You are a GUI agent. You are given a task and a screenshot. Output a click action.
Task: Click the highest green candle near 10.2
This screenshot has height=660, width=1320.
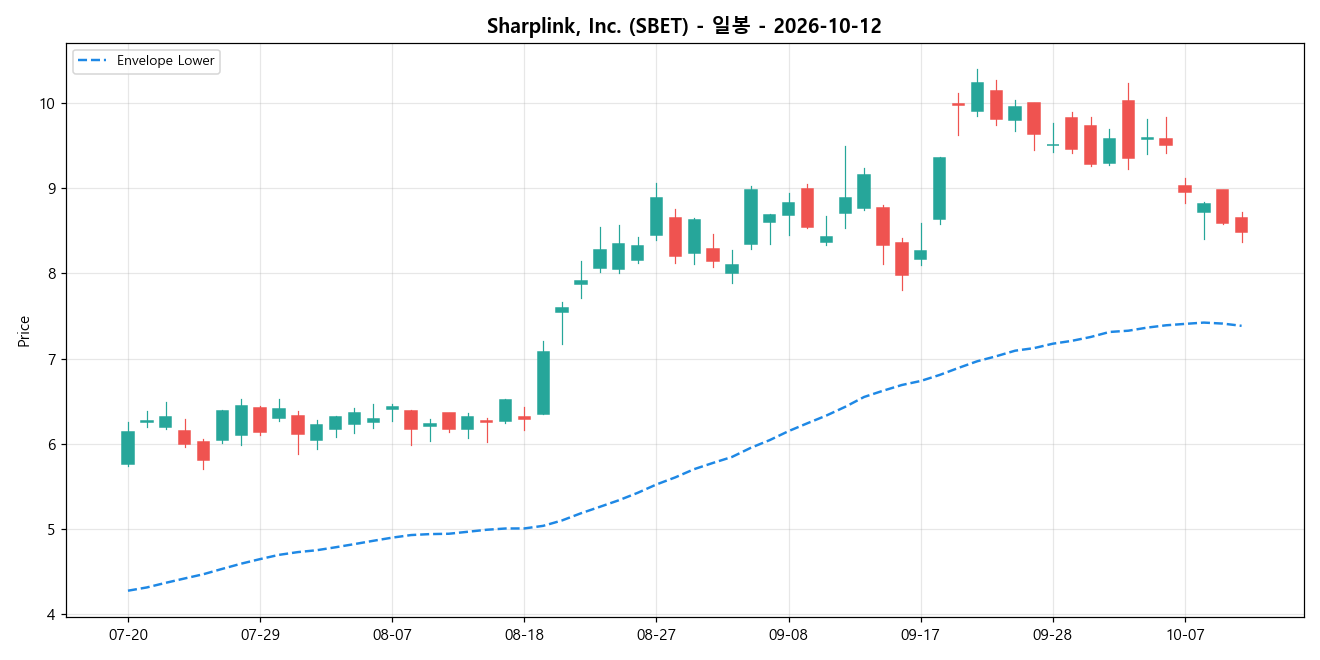(977, 97)
